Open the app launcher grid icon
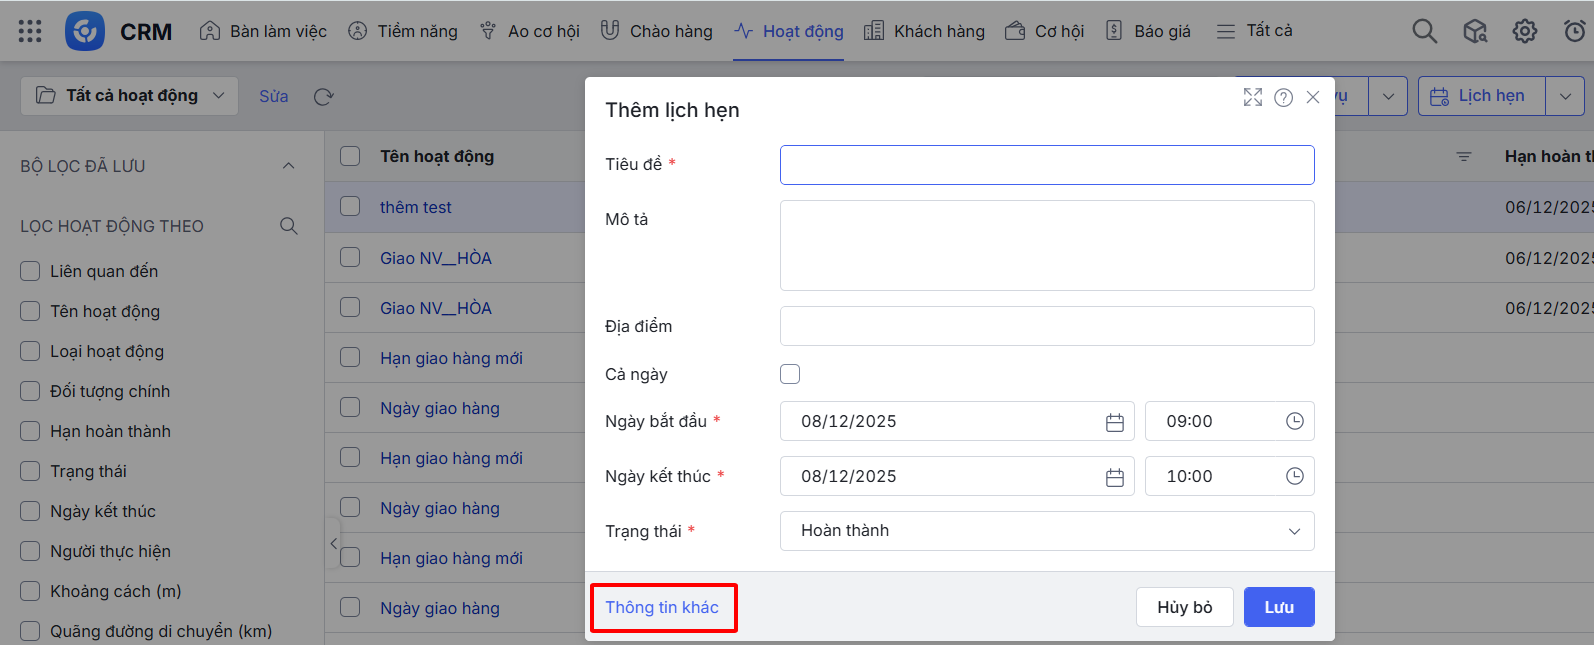Image resolution: width=1594 pixels, height=645 pixels. point(30,31)
